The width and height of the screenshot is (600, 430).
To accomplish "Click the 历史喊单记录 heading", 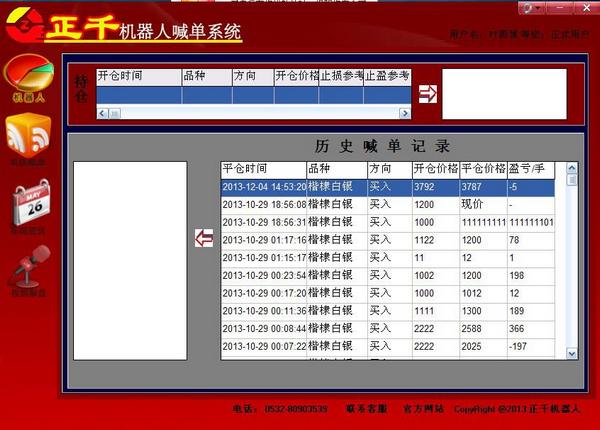I will pyautogui.click(x=382, y=146).
